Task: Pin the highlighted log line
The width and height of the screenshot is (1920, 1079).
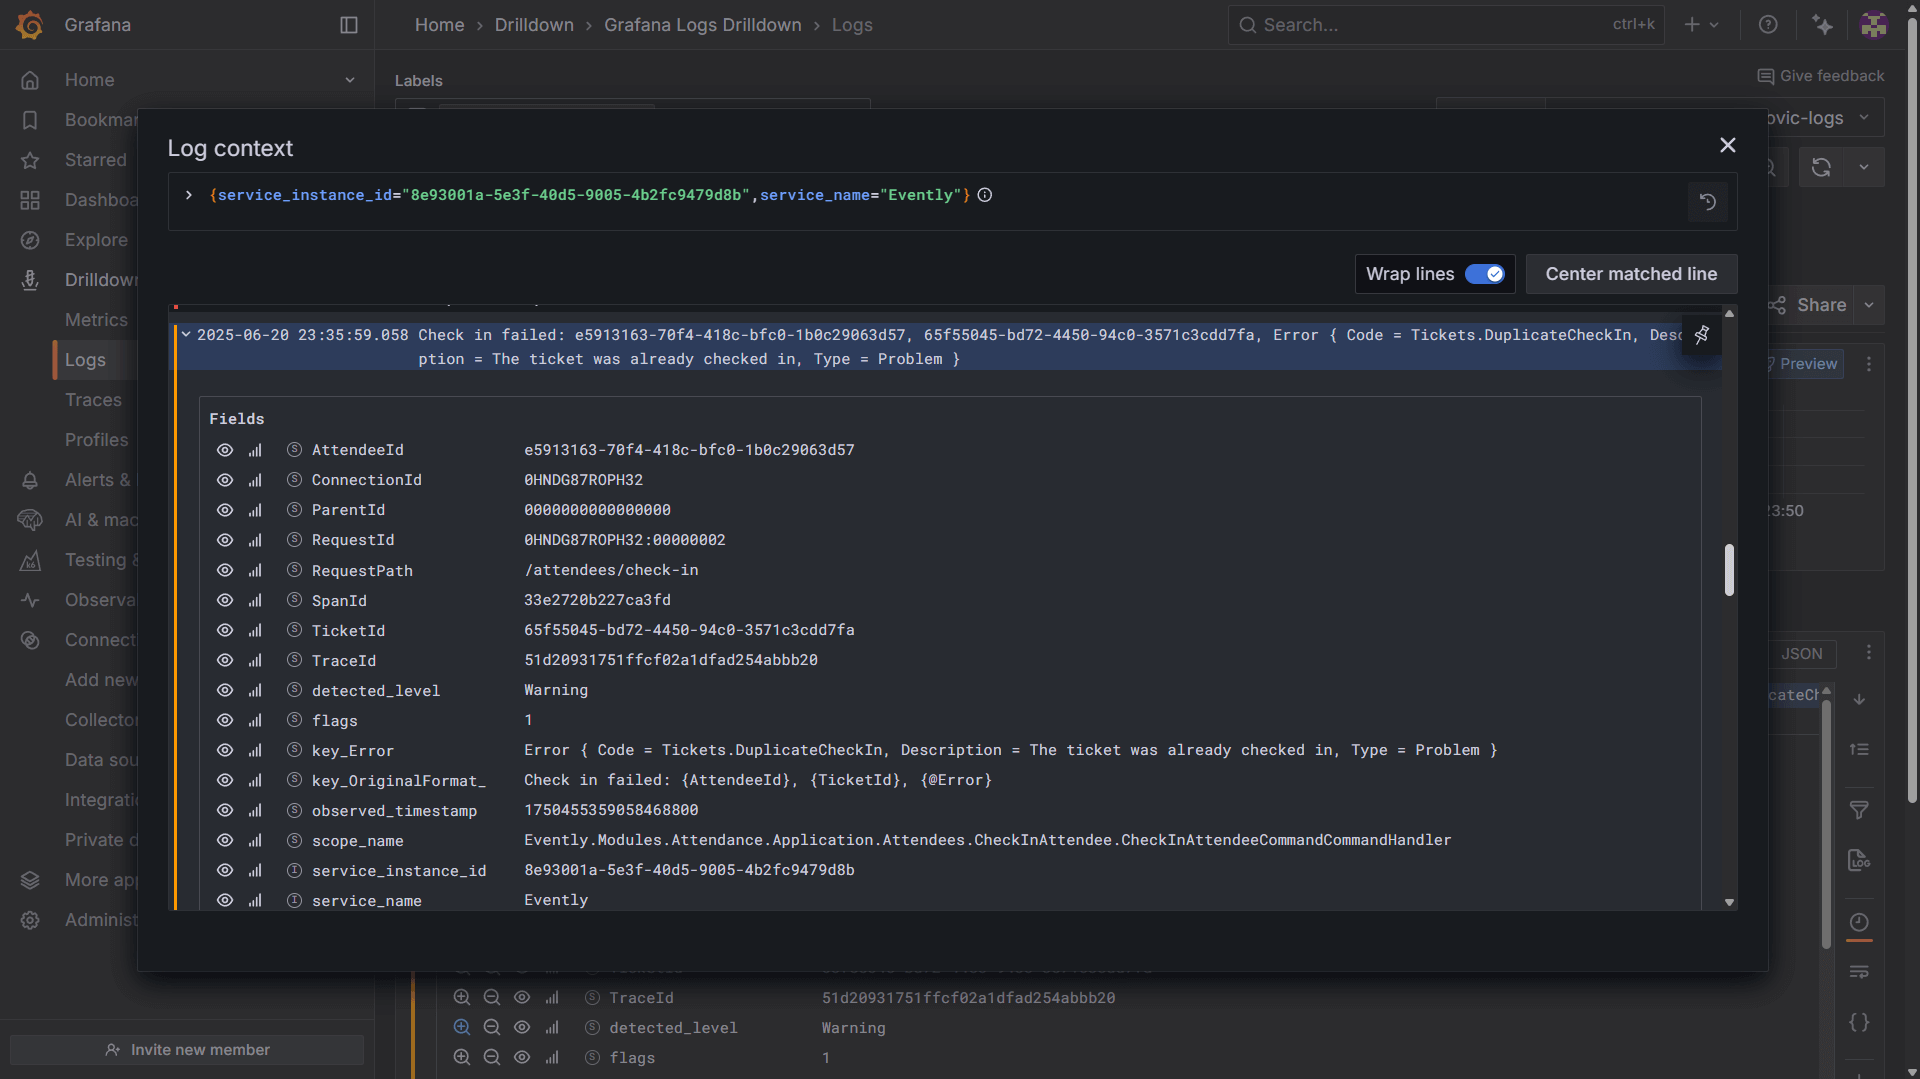Action: [1701, 336]
